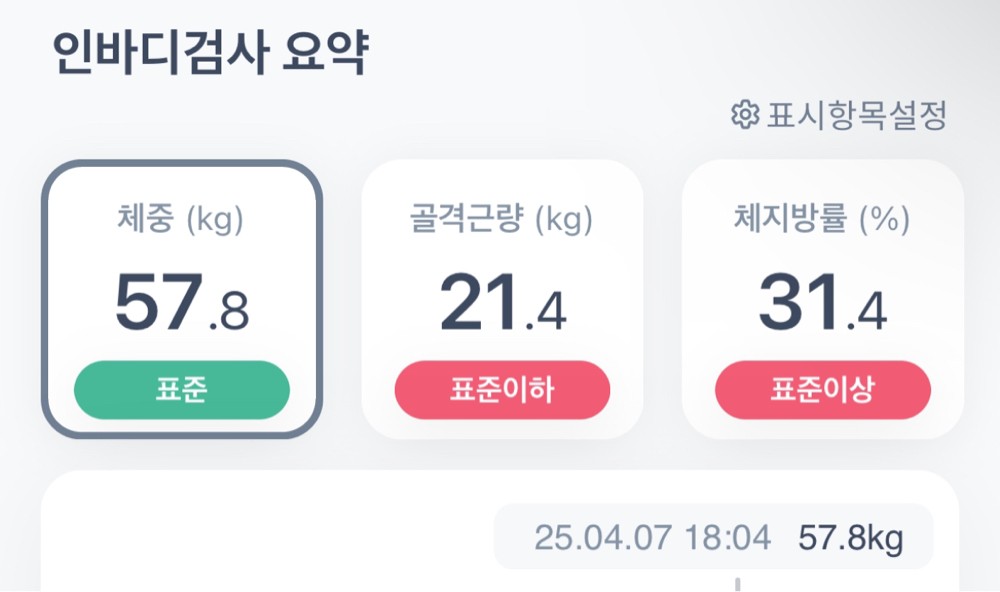Tap the green 표준 status badge
Image resolution: width=1000 pixels, height=592 pixels.
click(181, 390)
